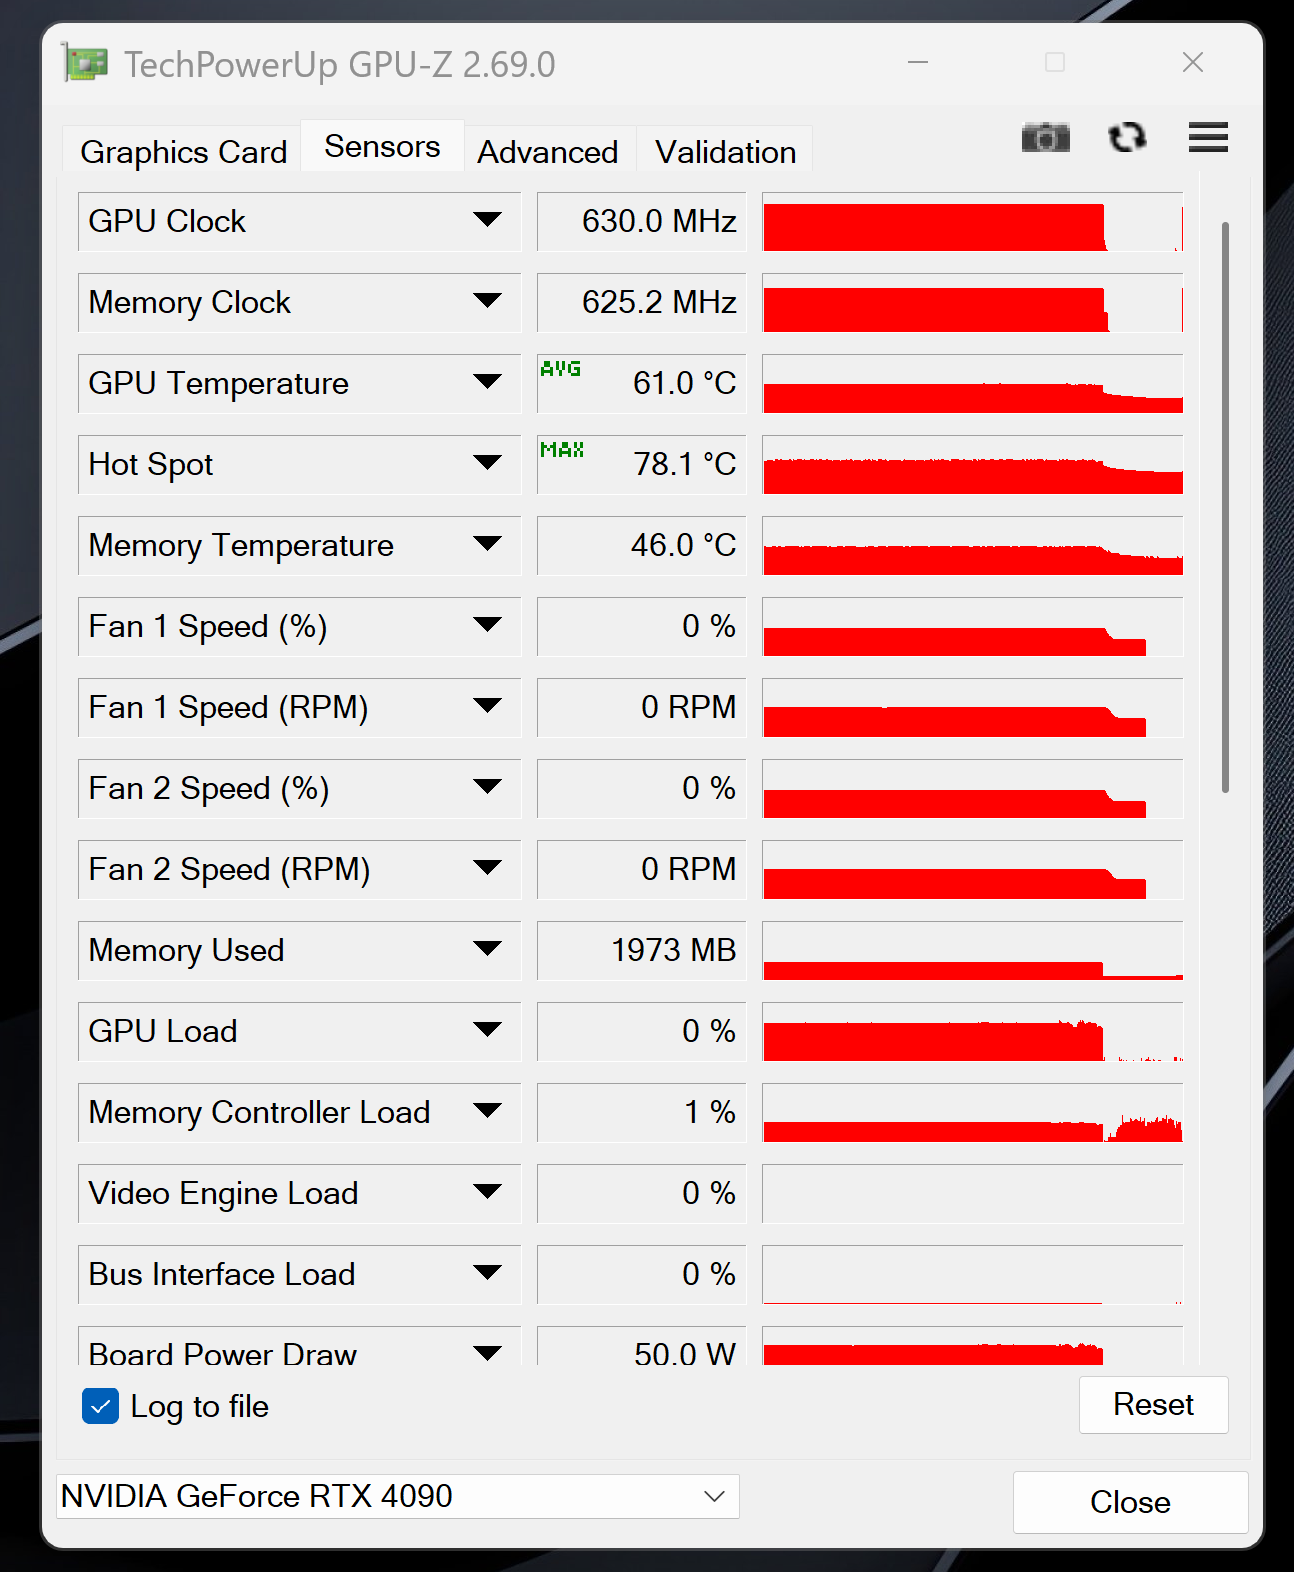This screenshot has height=1572, width=1294.
Task: Click the refresh sensors icon
Action: 1127,137
